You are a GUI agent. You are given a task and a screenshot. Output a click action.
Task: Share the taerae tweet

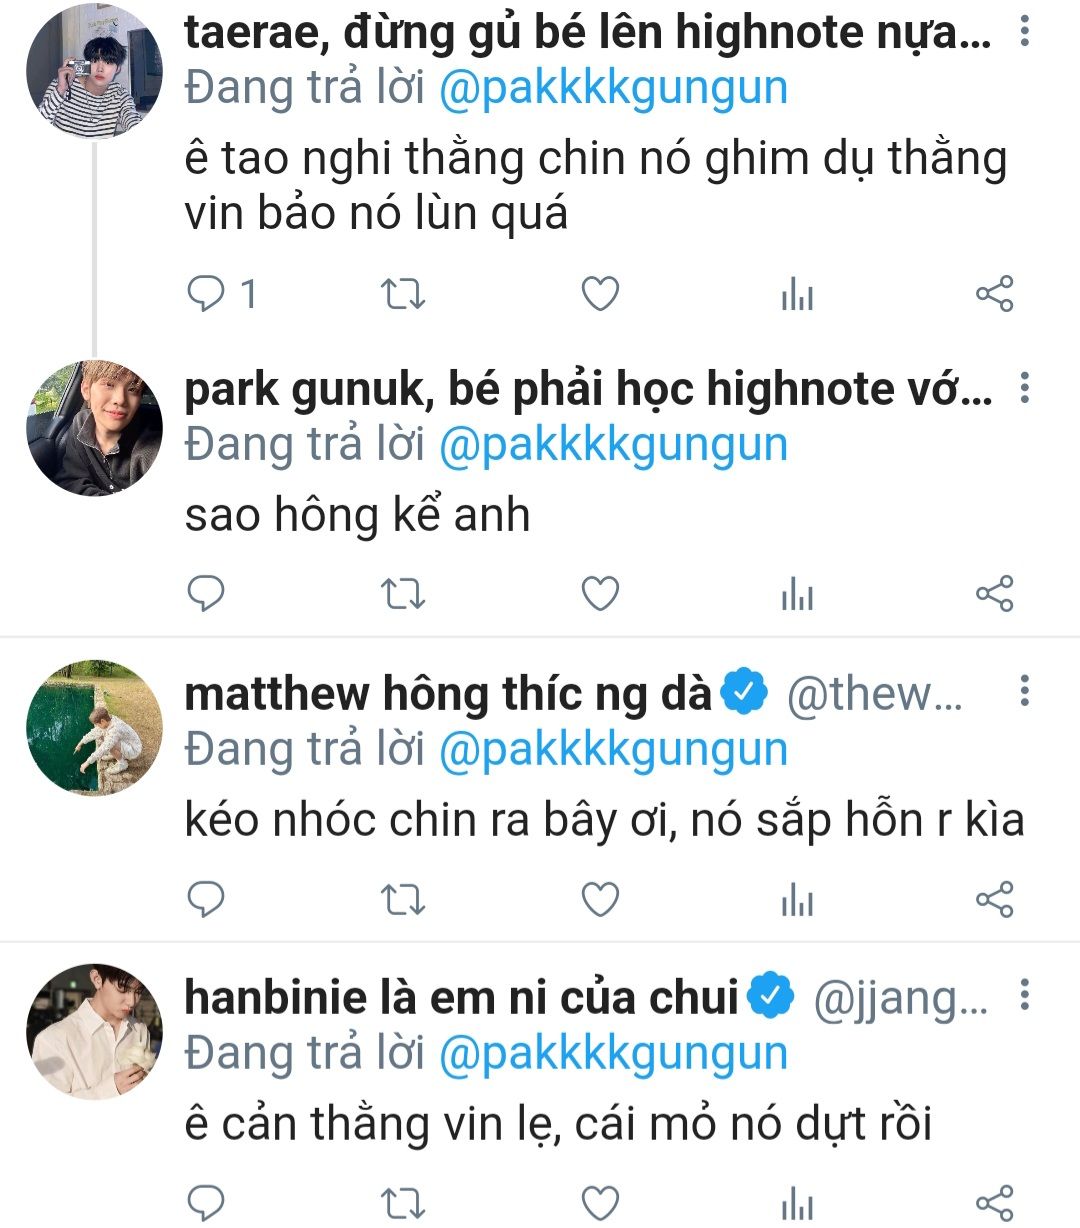click(994, 294)
